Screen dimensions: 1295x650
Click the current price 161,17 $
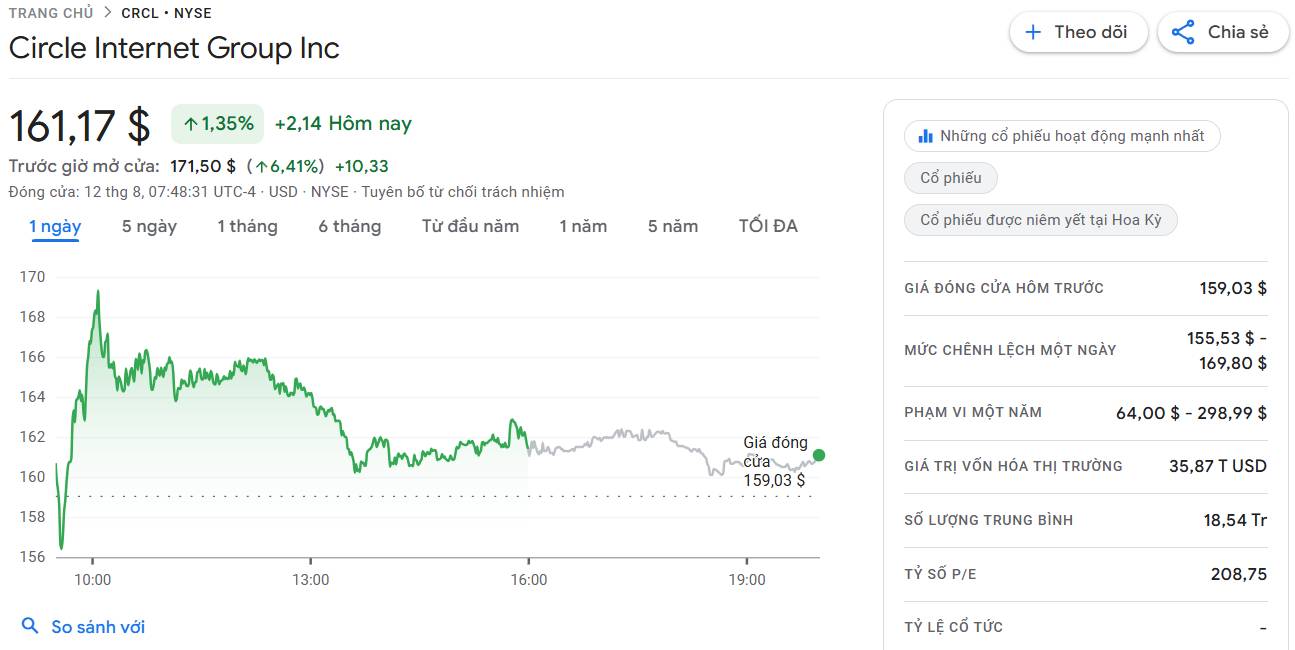click(80, 126)
